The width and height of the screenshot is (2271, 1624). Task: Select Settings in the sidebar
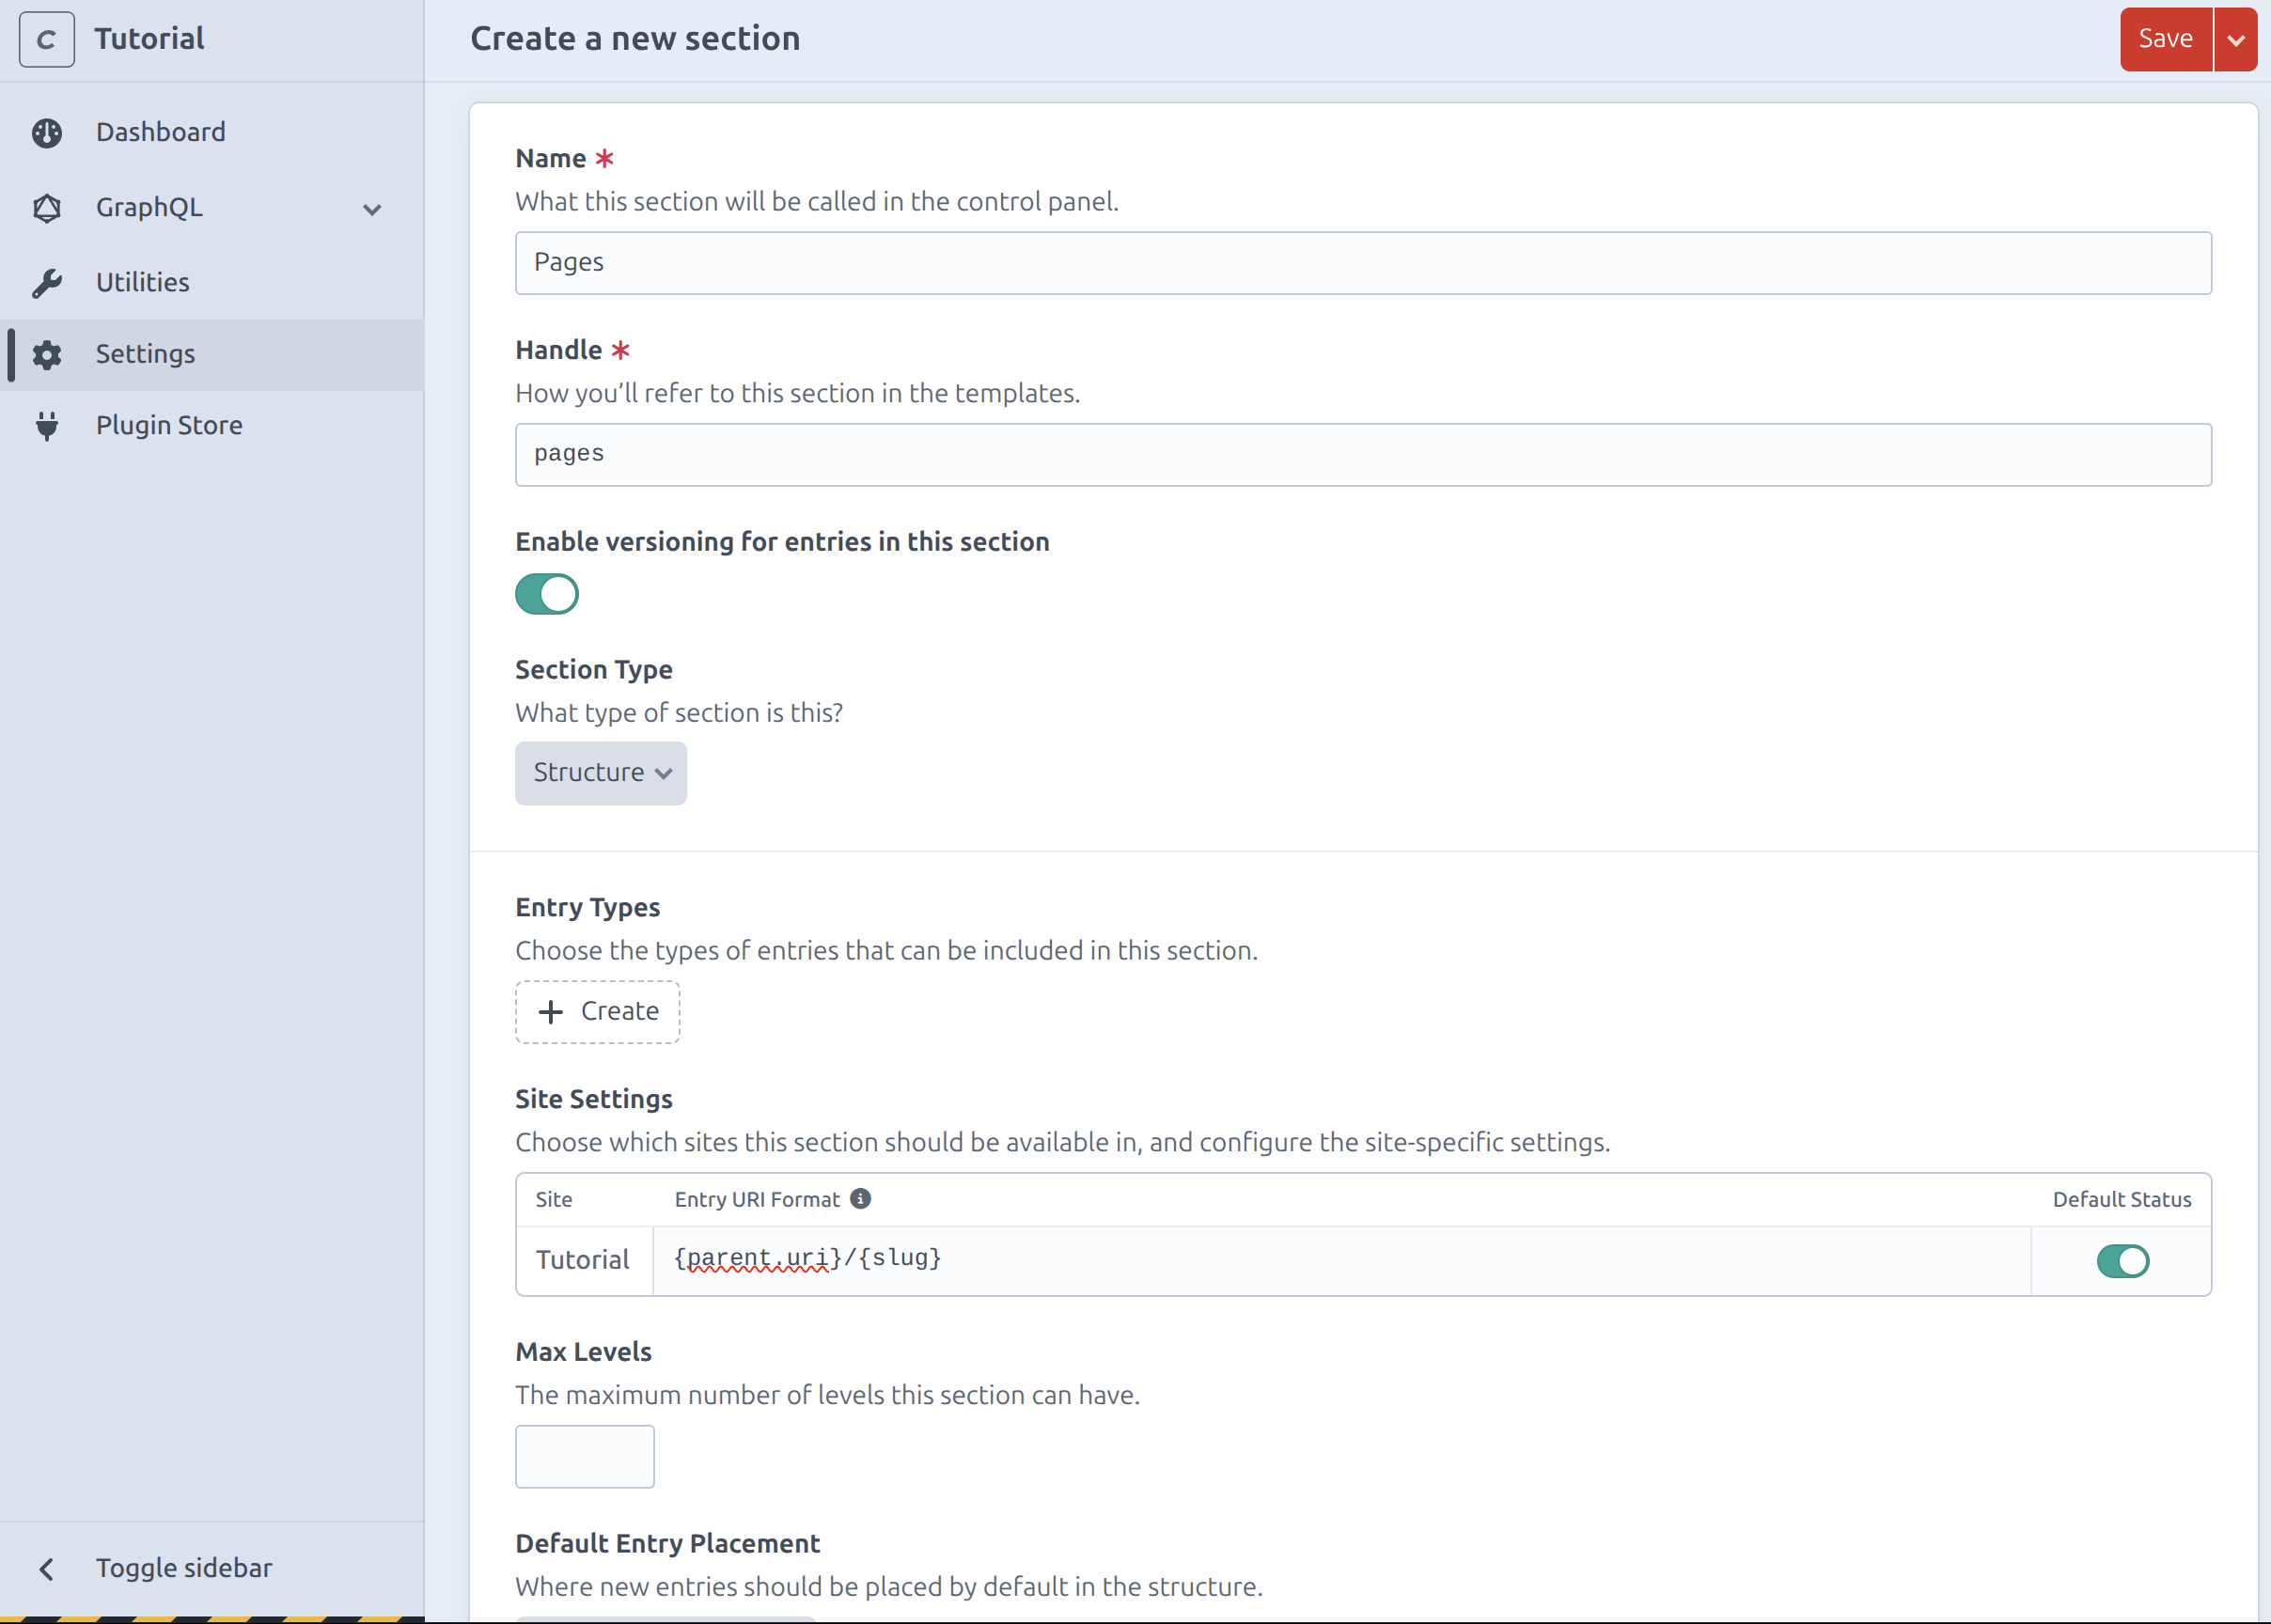[212, 355]
